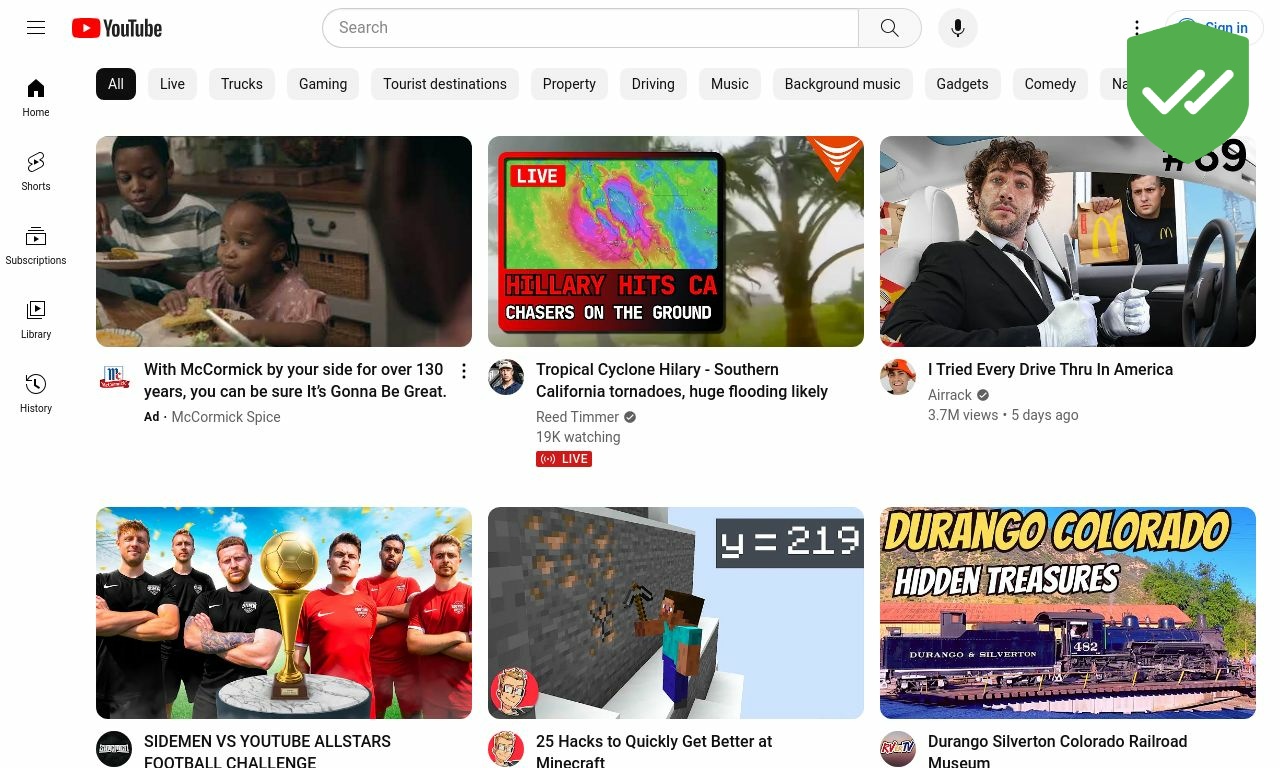Play the Drive Thru video thumbnail
This screenshot has width=1280, height=768.
pos(1068,241)
